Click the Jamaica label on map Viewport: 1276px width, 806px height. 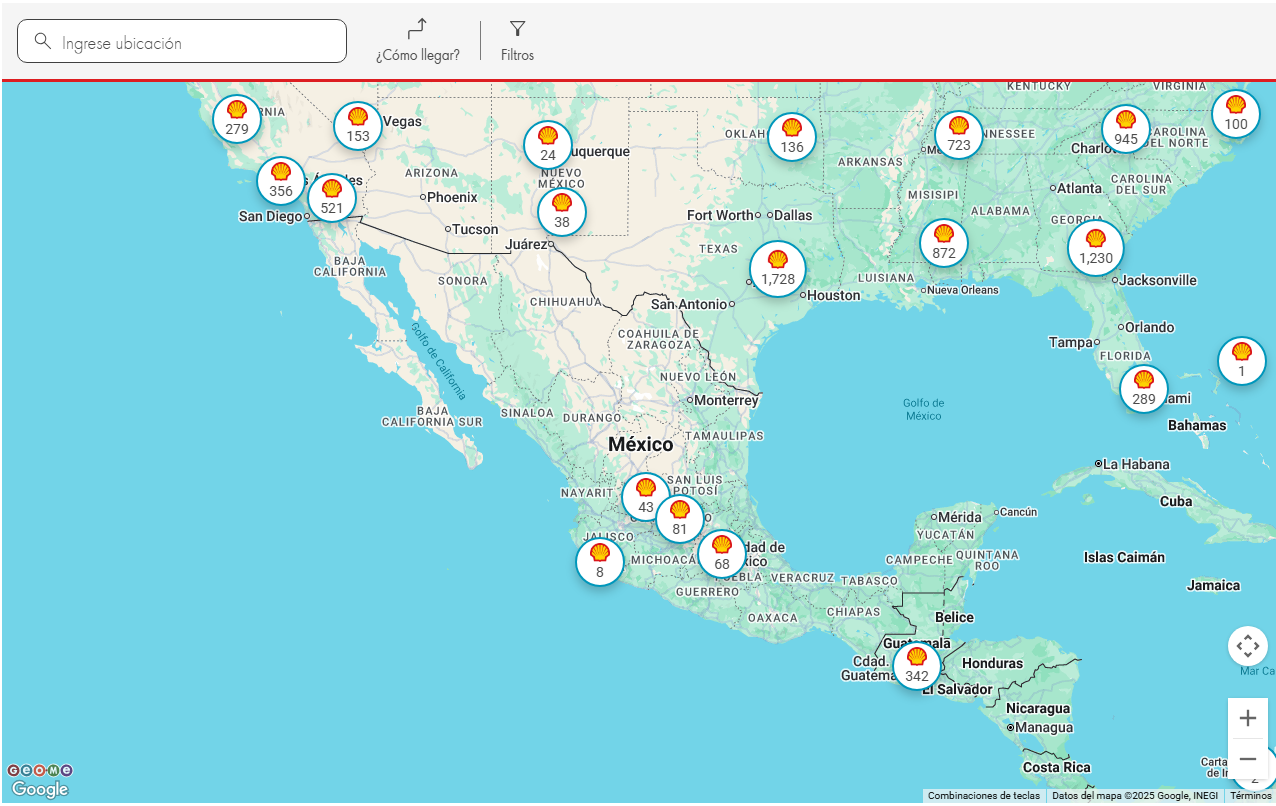1213,585
